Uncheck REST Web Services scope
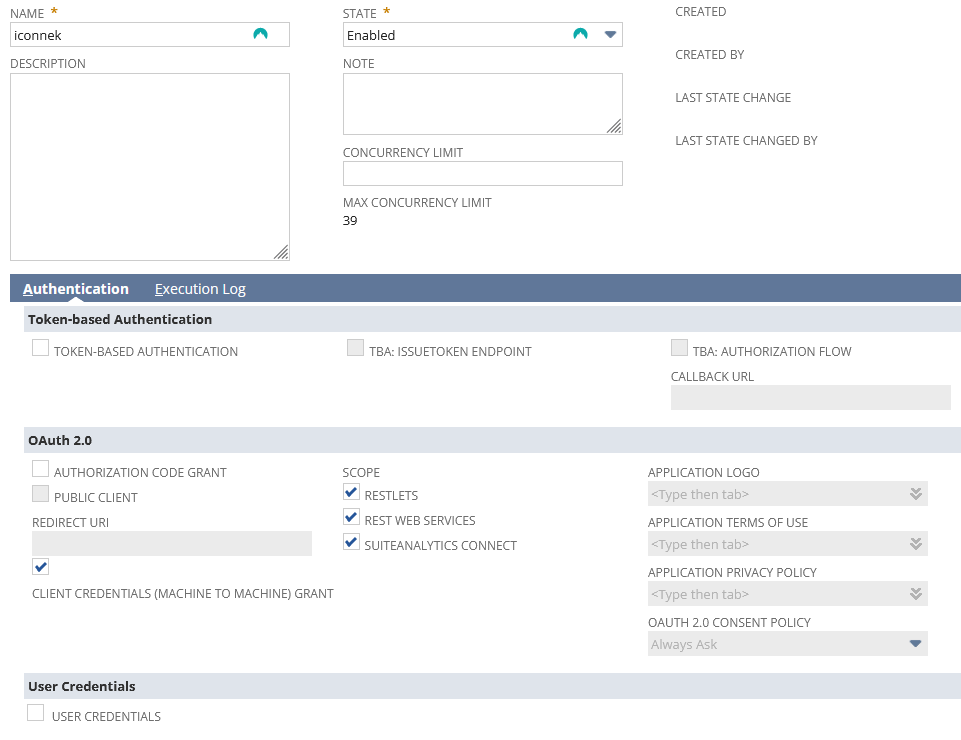Viewport: 961px width, 740px height. [x=351, y=517]
